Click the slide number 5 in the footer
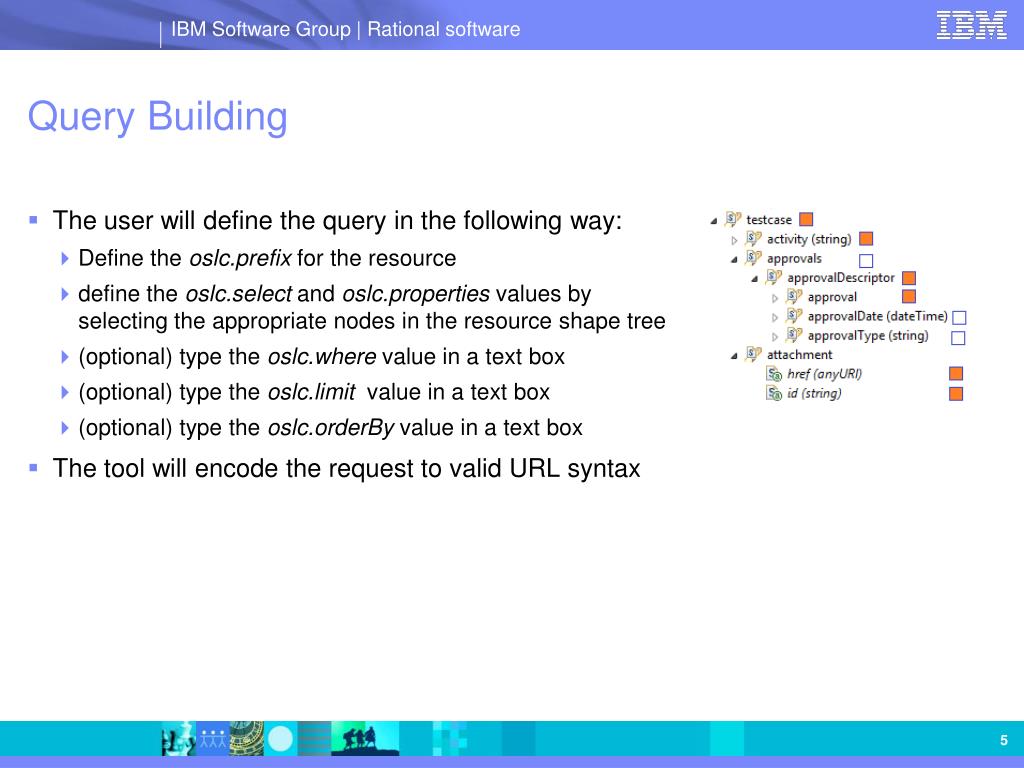The width and height of the screenshot is (1024, 768). (1004, 740)
